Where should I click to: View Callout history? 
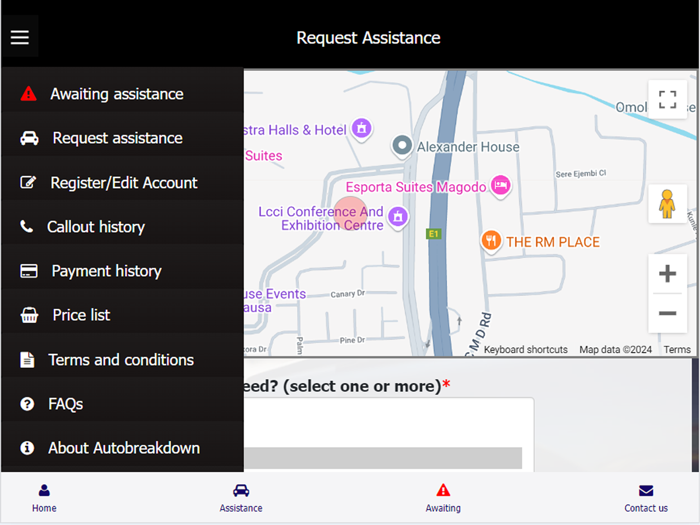122,226
